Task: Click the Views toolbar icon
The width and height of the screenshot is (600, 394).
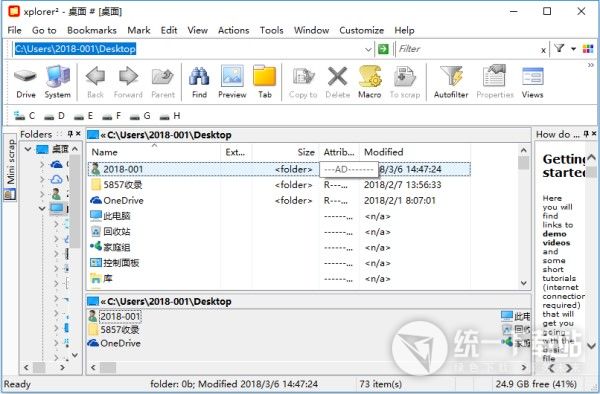Action: (532, 82)
